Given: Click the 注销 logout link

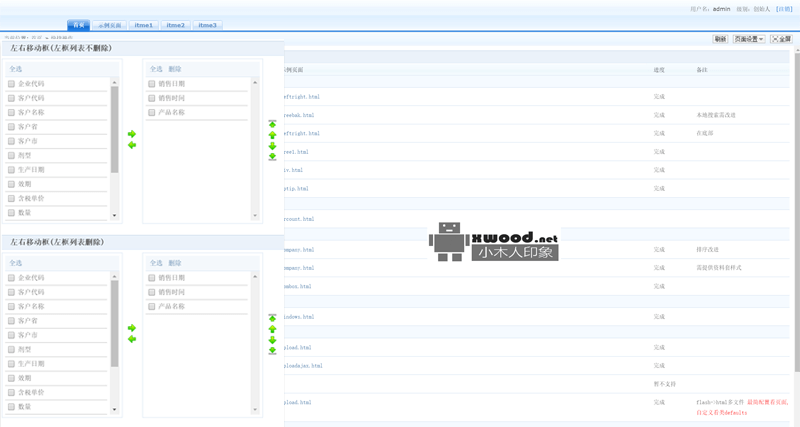Looking at the screenshot, I should [x=784, y=9].
